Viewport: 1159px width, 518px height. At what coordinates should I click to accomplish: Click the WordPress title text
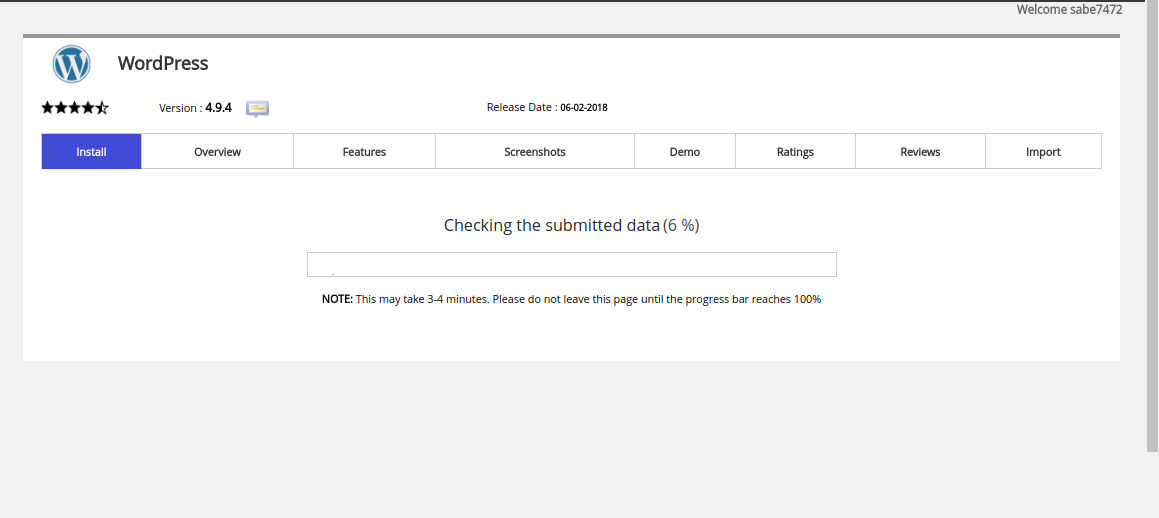pos(163,63)
